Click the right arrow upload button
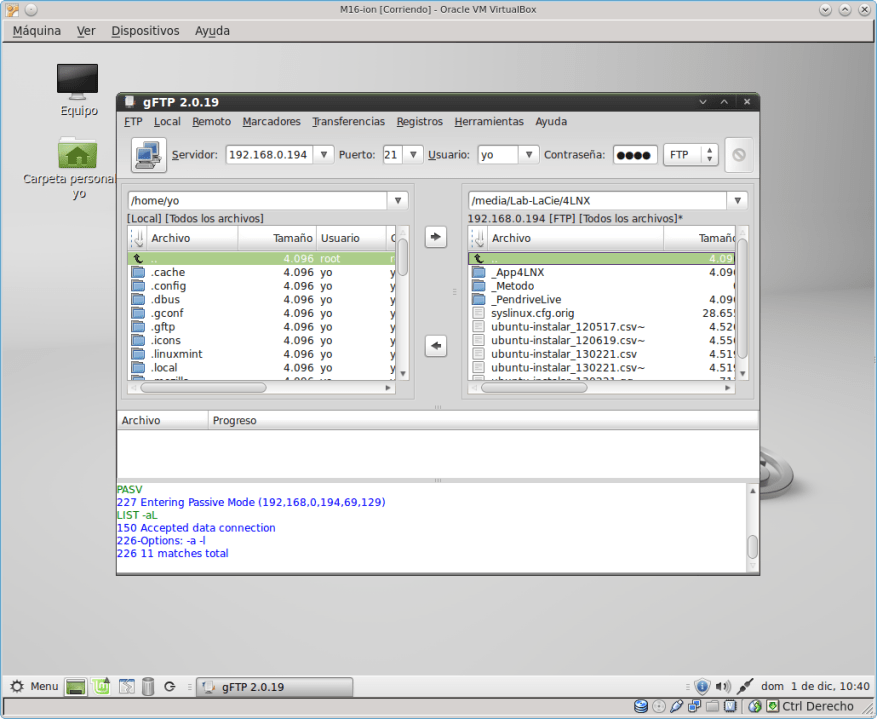 (435, 237)
